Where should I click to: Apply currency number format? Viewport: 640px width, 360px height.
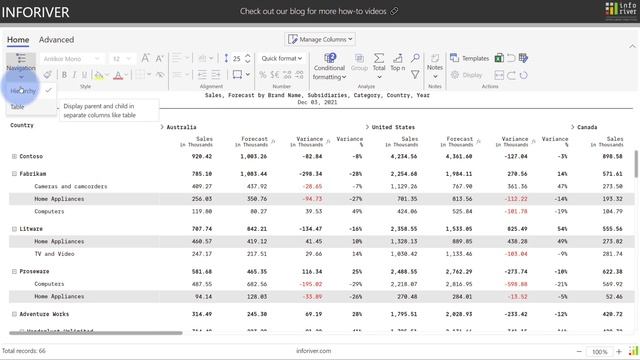(x=275, y=75)
